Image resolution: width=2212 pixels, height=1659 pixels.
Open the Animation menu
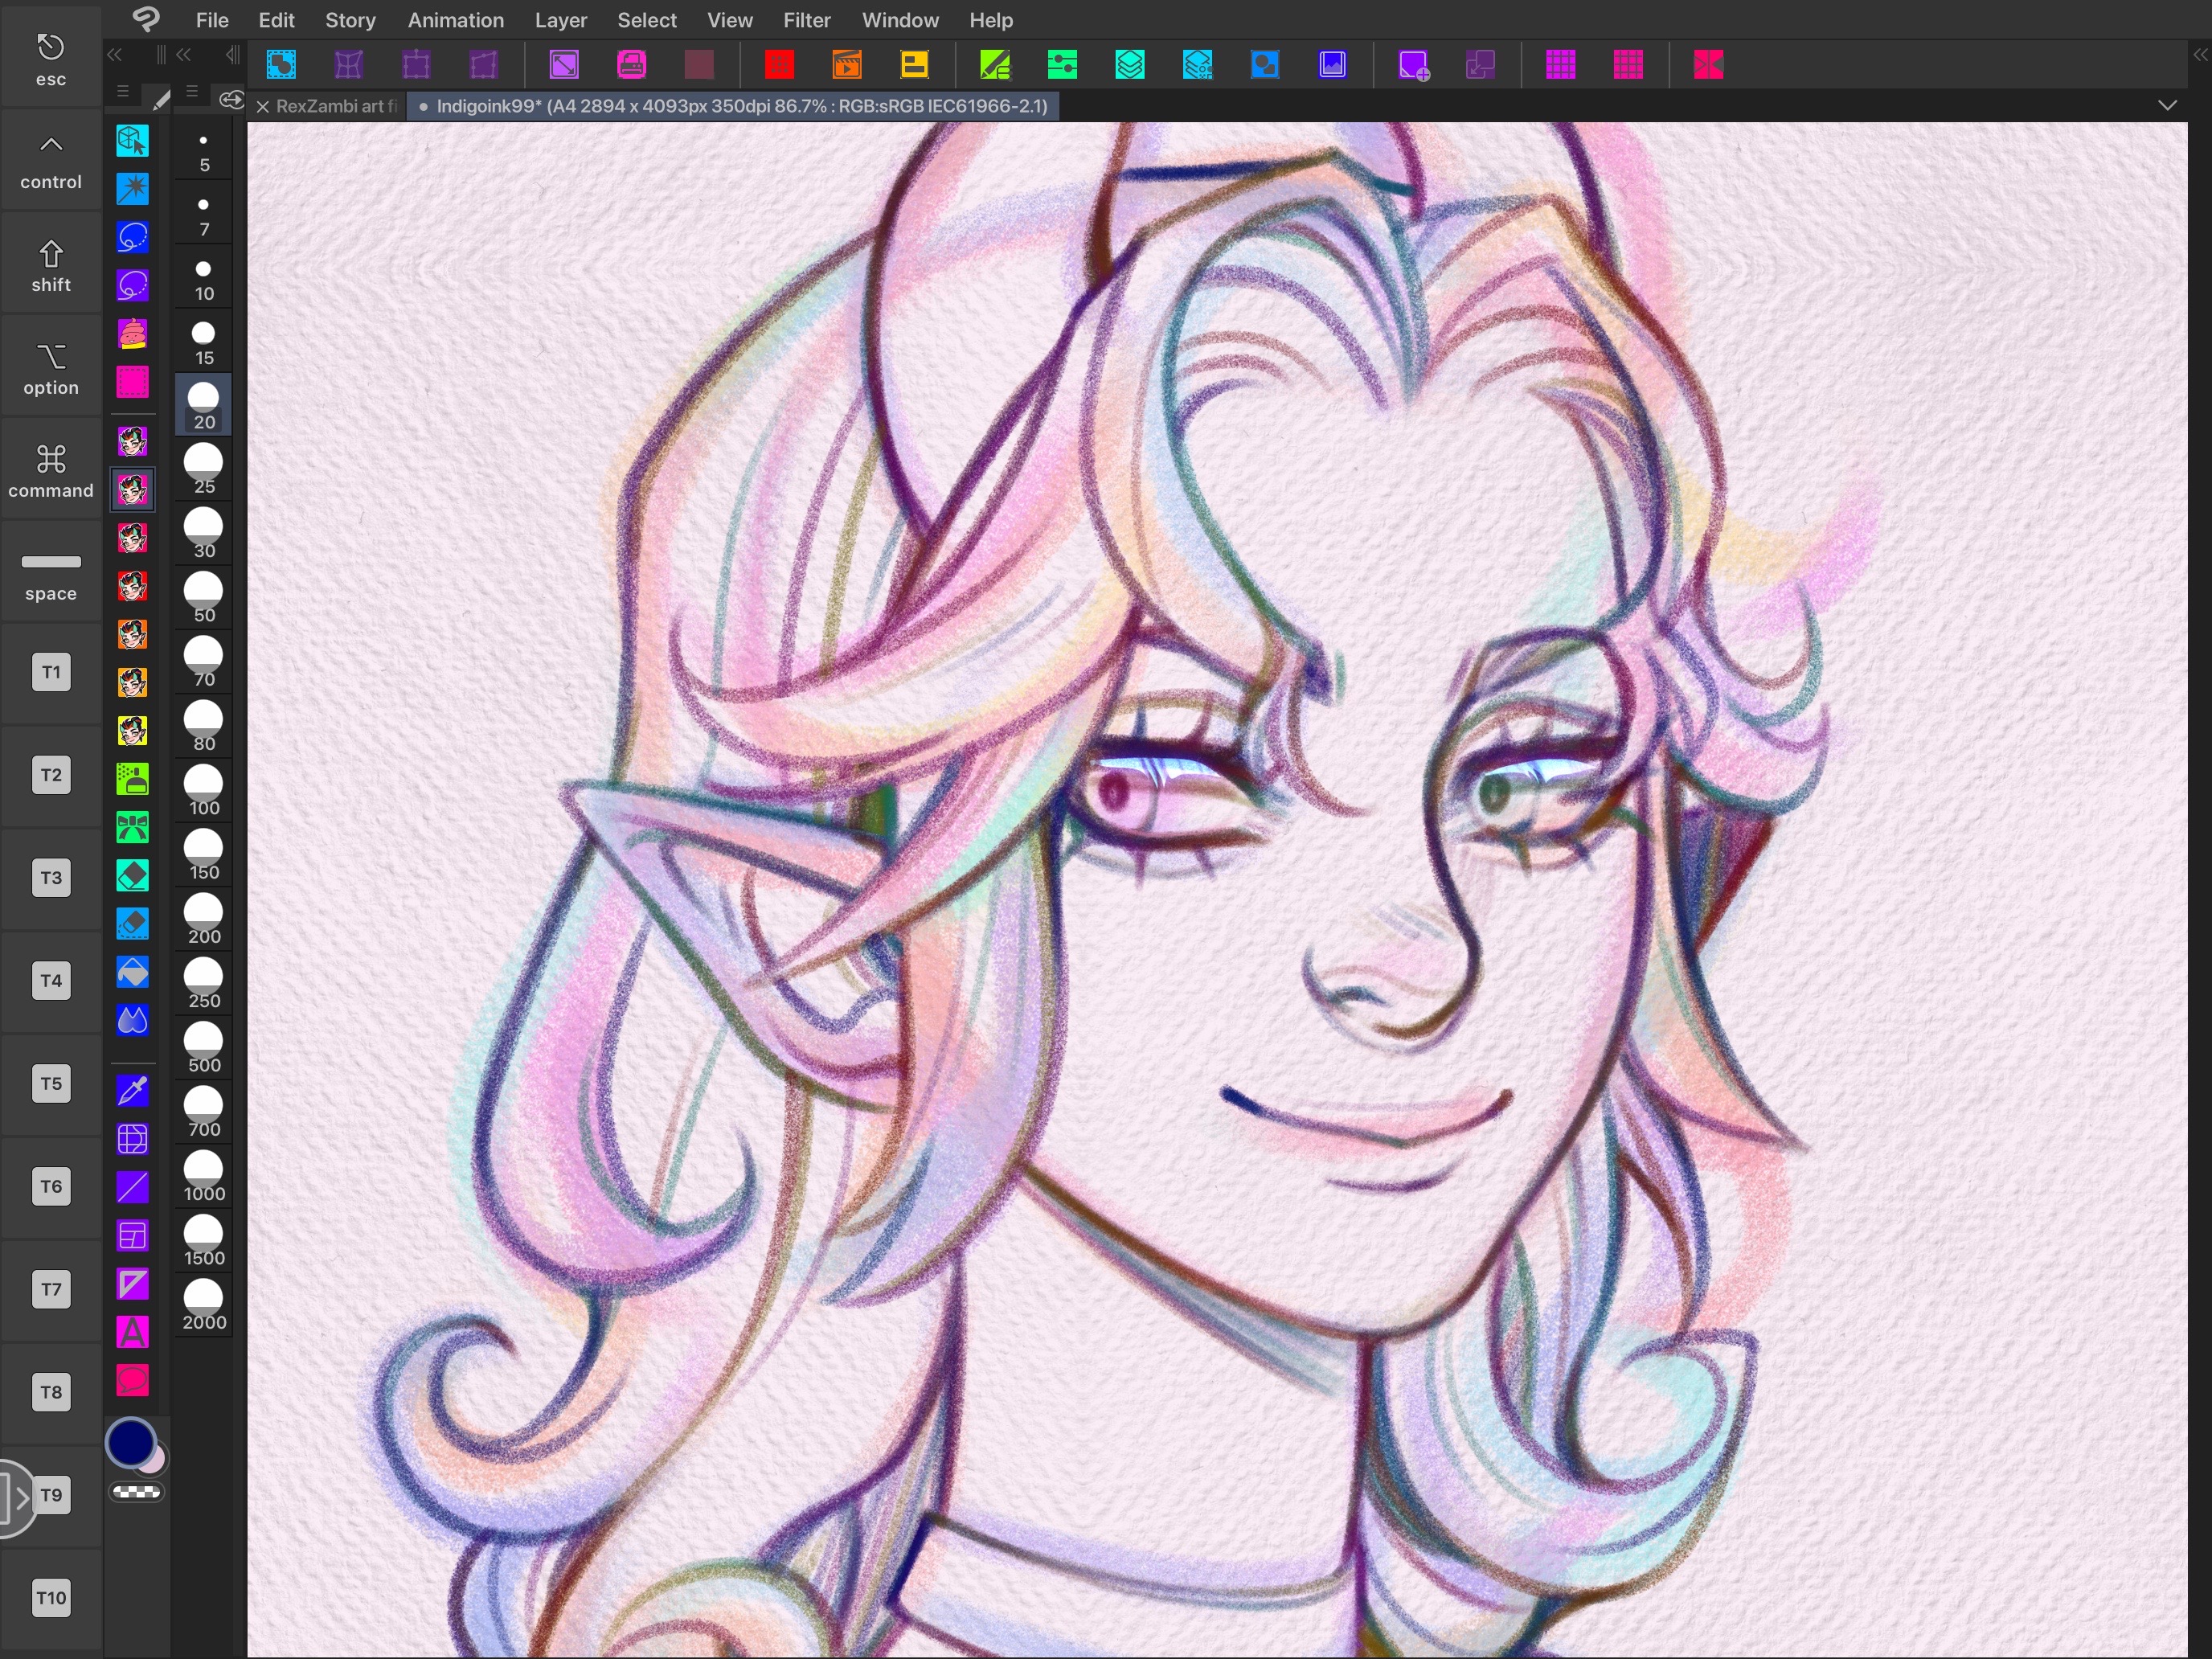click(456, 20)
